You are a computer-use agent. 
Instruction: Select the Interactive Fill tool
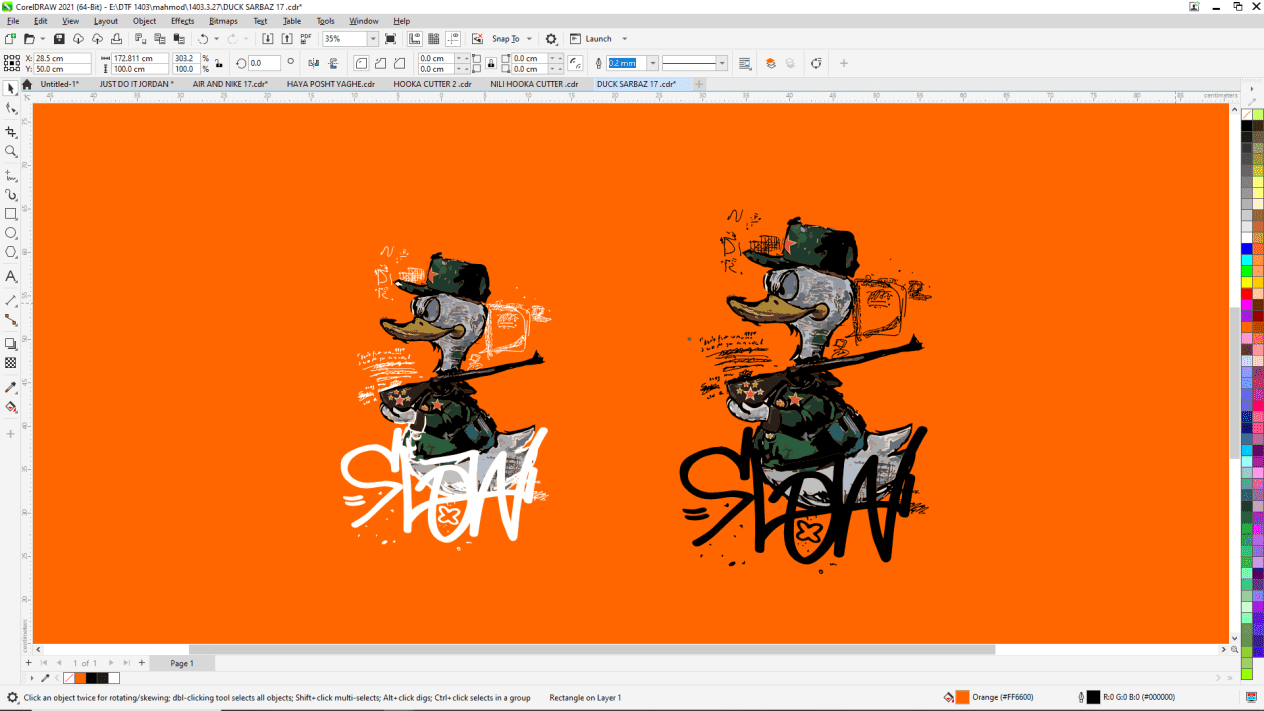(11, 407)
